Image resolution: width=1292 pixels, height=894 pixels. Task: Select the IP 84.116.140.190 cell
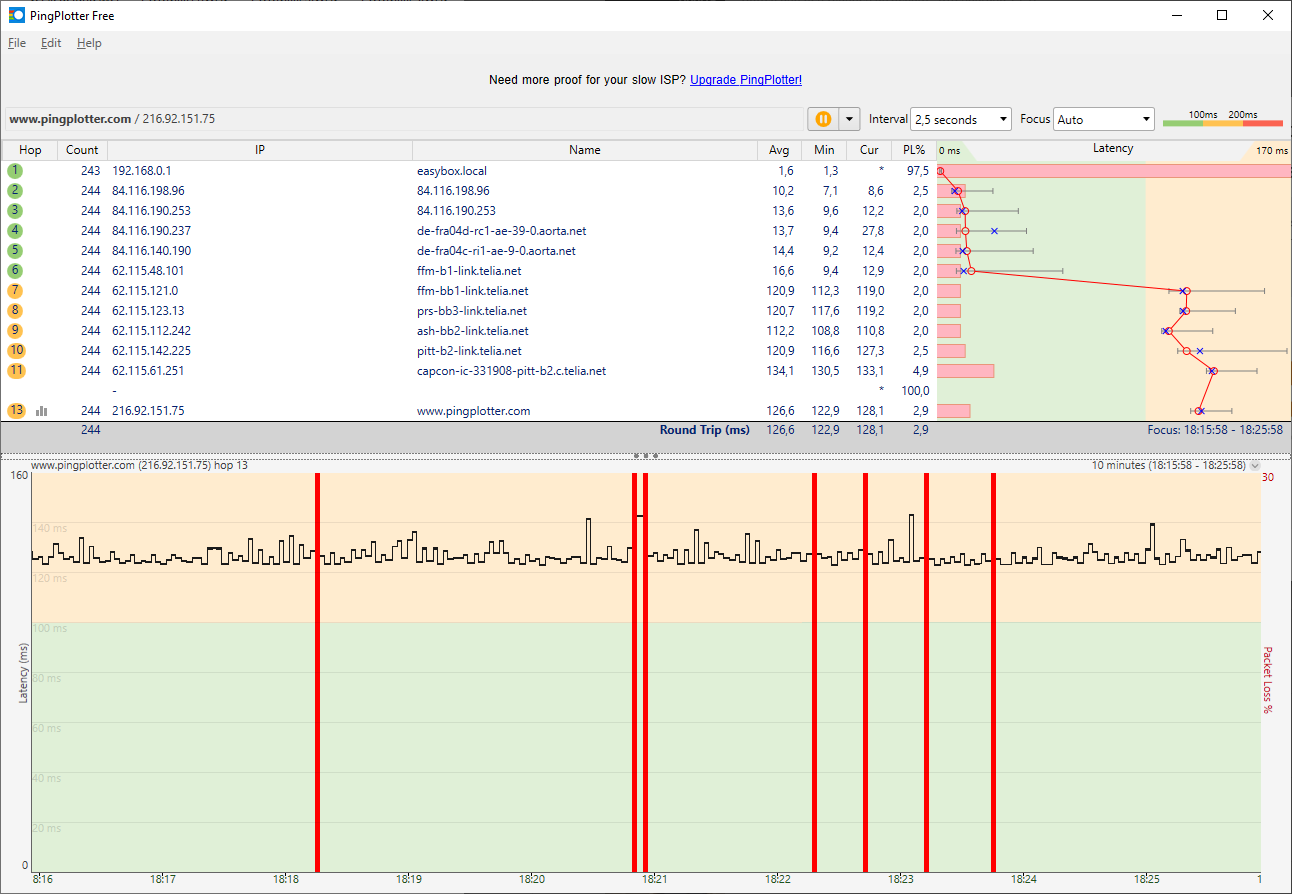click(x=151, y=251)
